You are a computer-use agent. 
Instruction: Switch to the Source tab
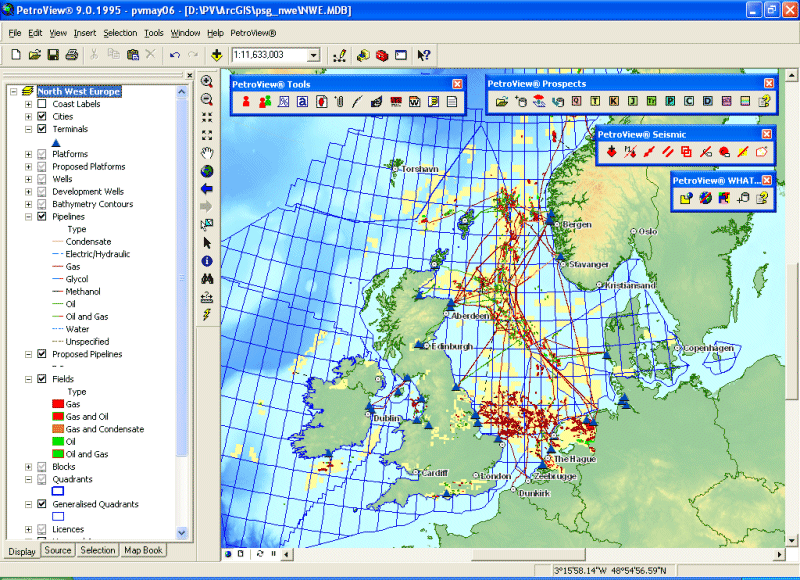point(58,550)
